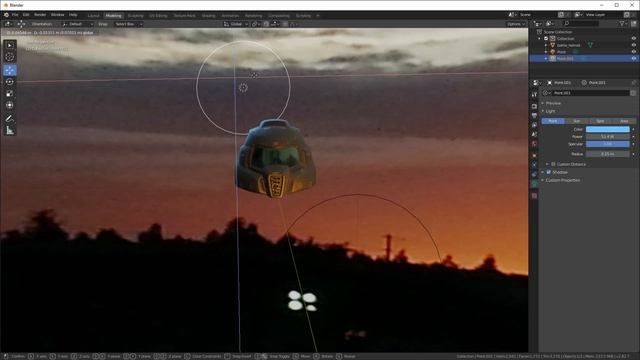This screenshot has width=640, height=360.
Task: Open the Window menu
Action: (x=58, y=15)
